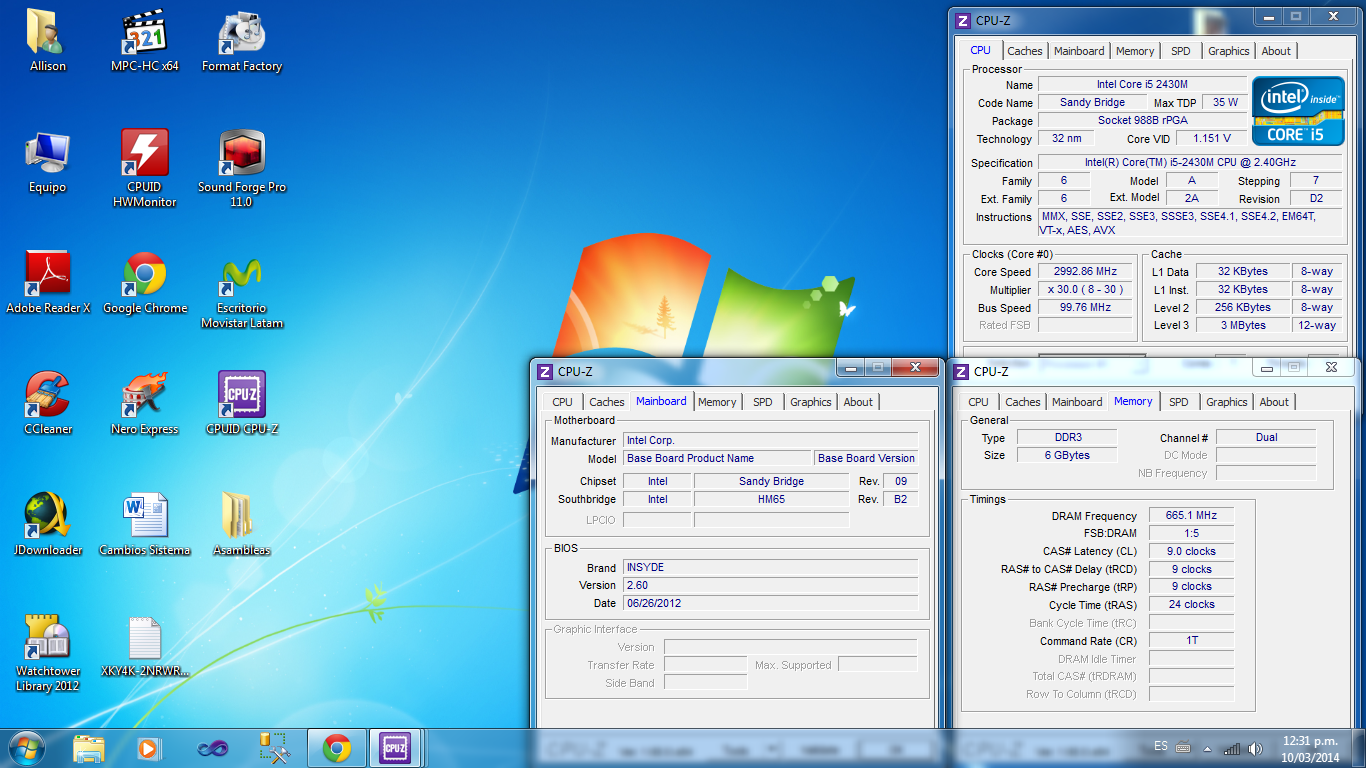Click the Manufacturer field 'Intel Corp.'
Image resolution: width=1366 pixels, height=768 pixels.
[770, 440]
